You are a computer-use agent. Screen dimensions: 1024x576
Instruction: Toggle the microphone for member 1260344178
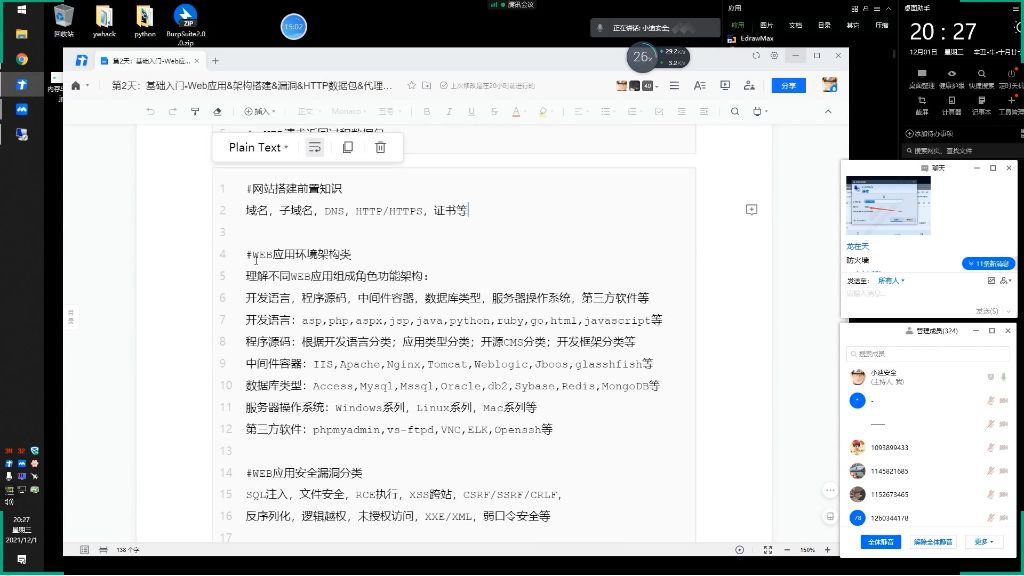click(991, 518)
